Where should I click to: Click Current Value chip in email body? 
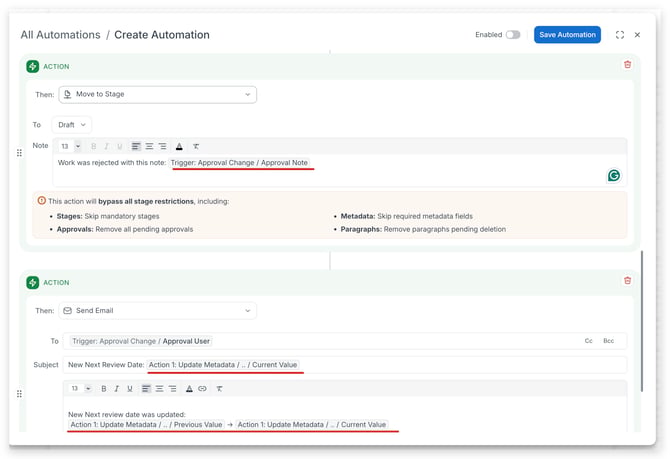pyautogui.click(x=311, y=425)
